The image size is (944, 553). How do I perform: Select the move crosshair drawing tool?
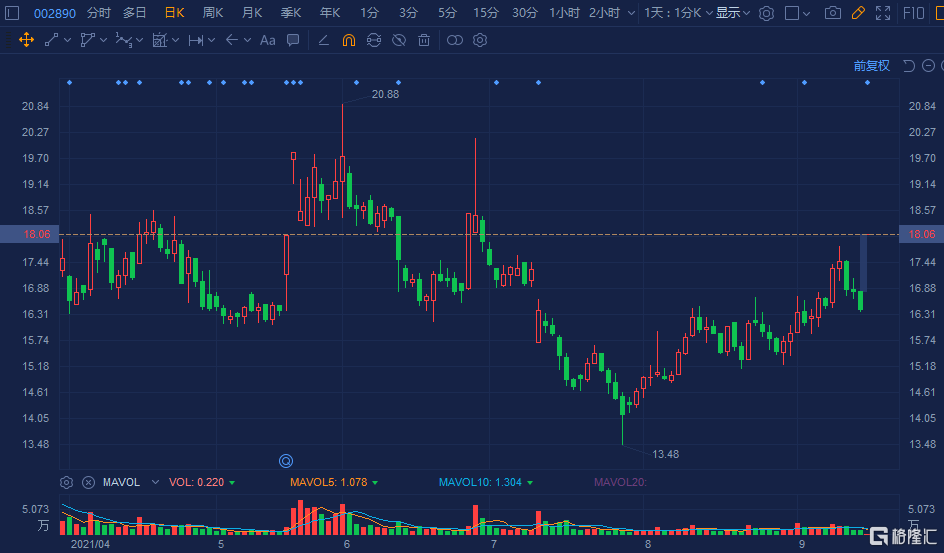tap(26, 40)
